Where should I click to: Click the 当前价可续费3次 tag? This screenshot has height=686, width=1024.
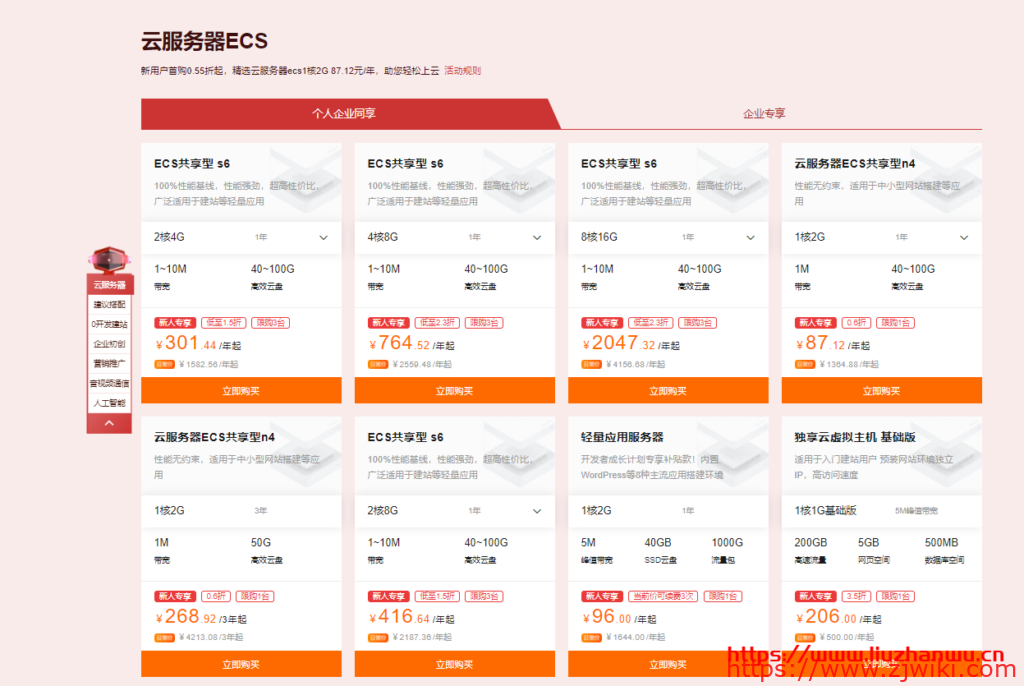click(664, 596)
